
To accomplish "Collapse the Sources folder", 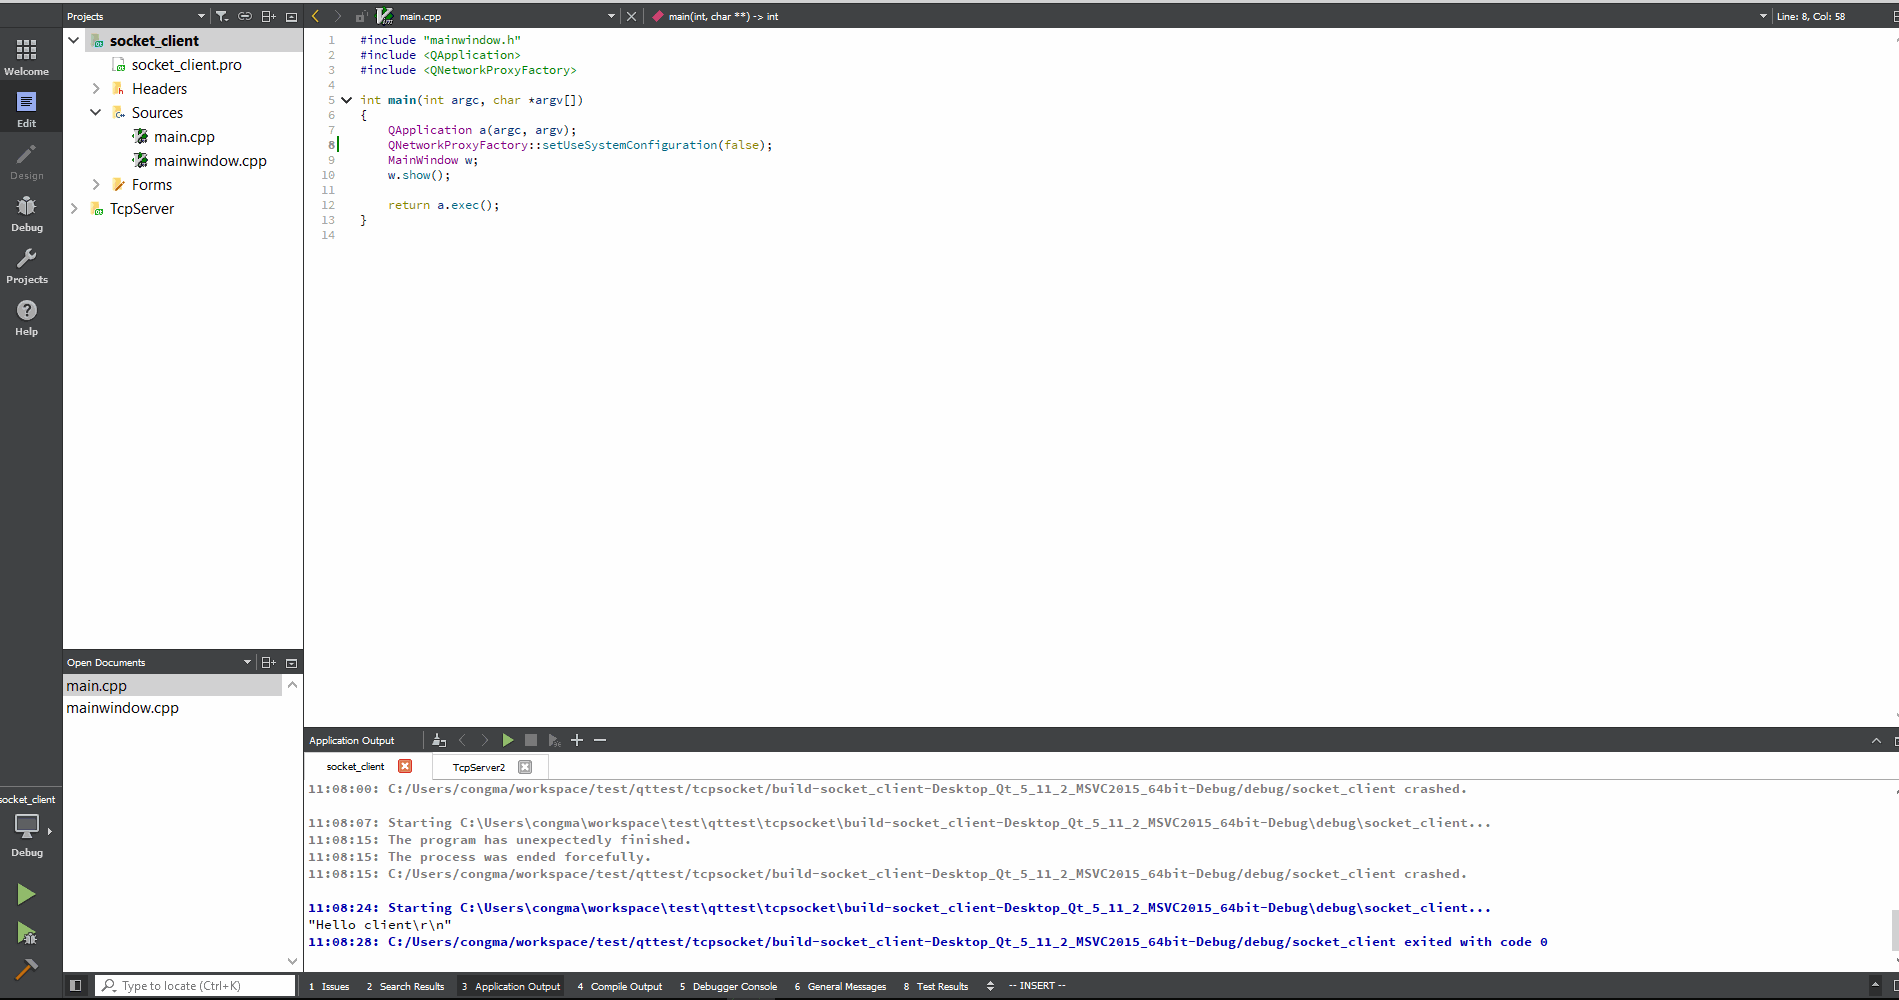I will tap(96, 113).
